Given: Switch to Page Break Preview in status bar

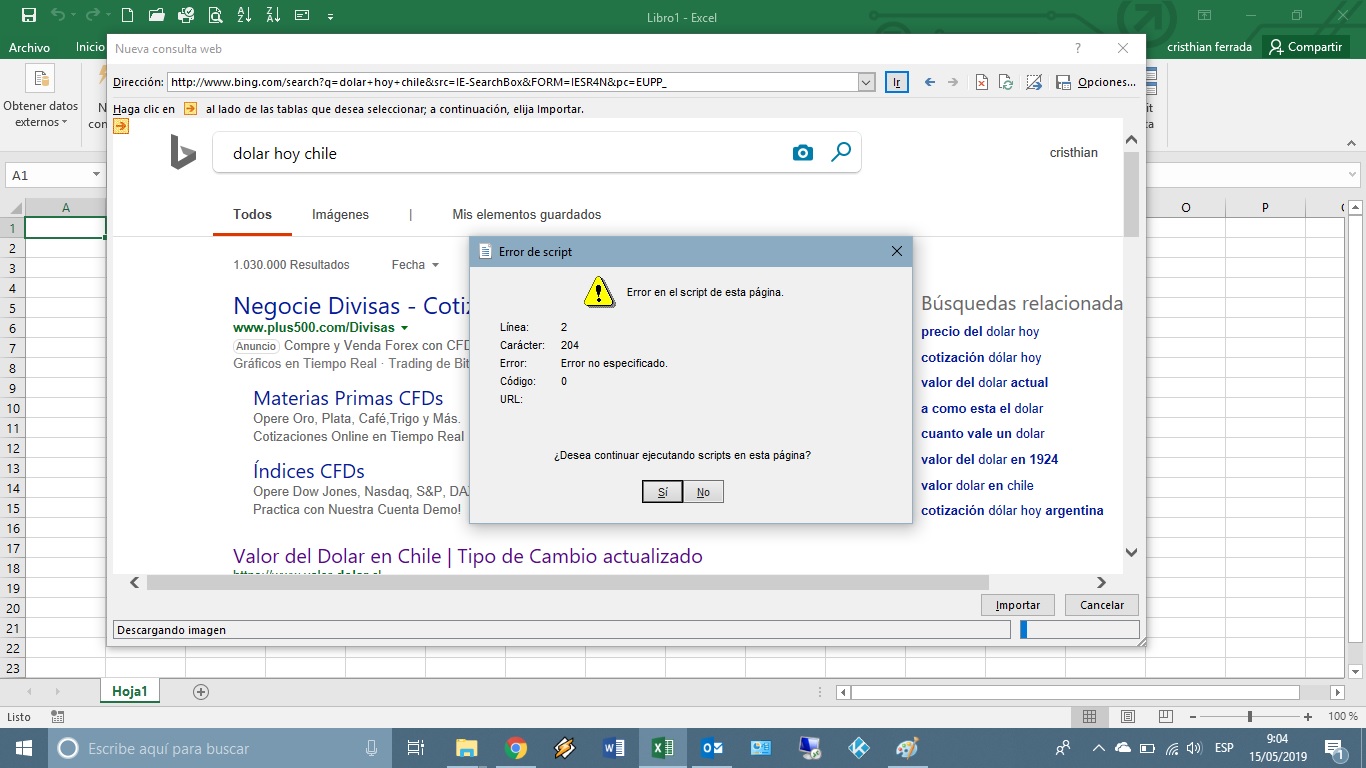Looking at the screenshot, I should [x=1165, y=717].
